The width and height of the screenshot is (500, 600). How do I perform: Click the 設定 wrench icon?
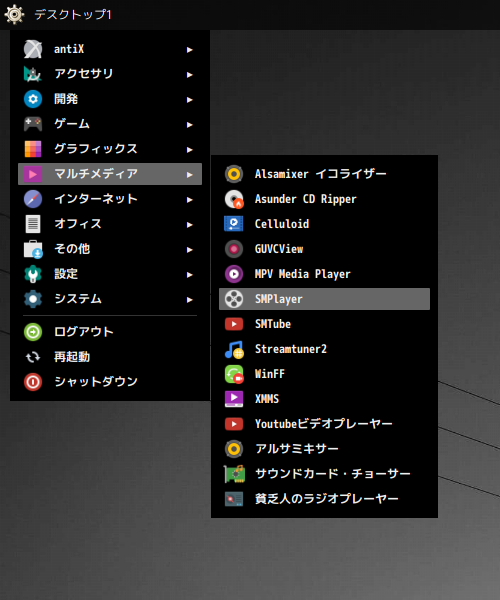pyautogui.click(x=33, y=274)
